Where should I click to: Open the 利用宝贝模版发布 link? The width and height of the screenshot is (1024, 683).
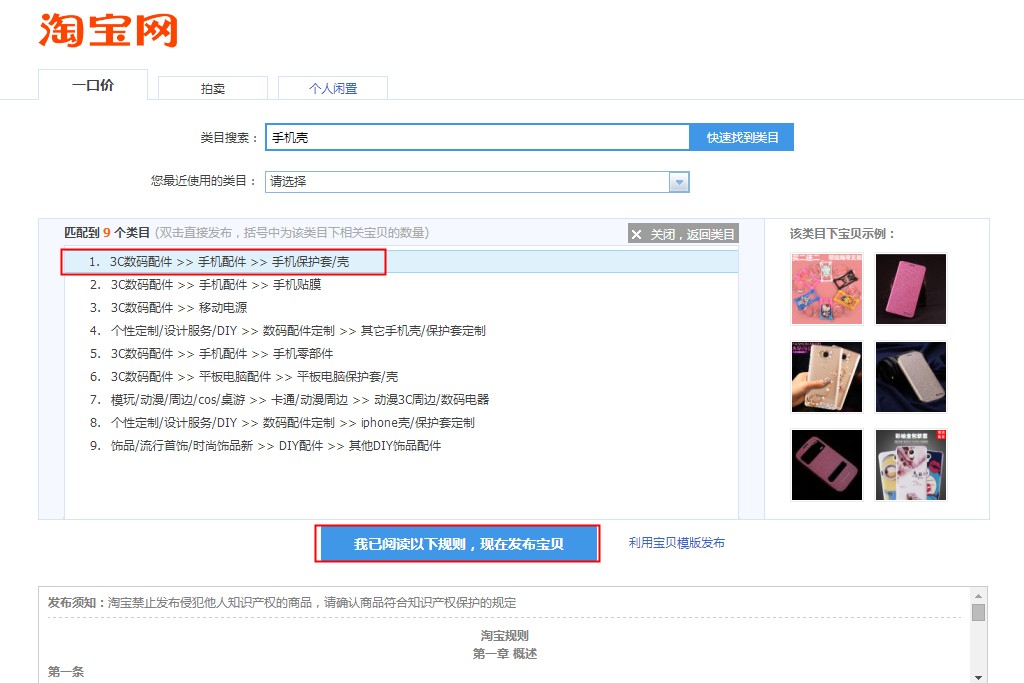[677, 543]
